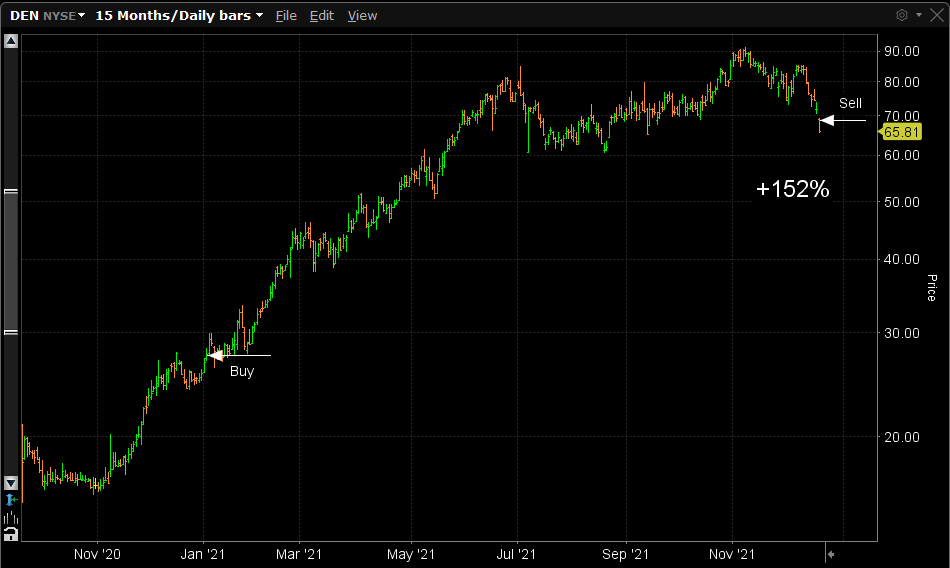Click the vertical scrollbar down arrow
This screenshot has width=950, height=568.
coord(11,483)
